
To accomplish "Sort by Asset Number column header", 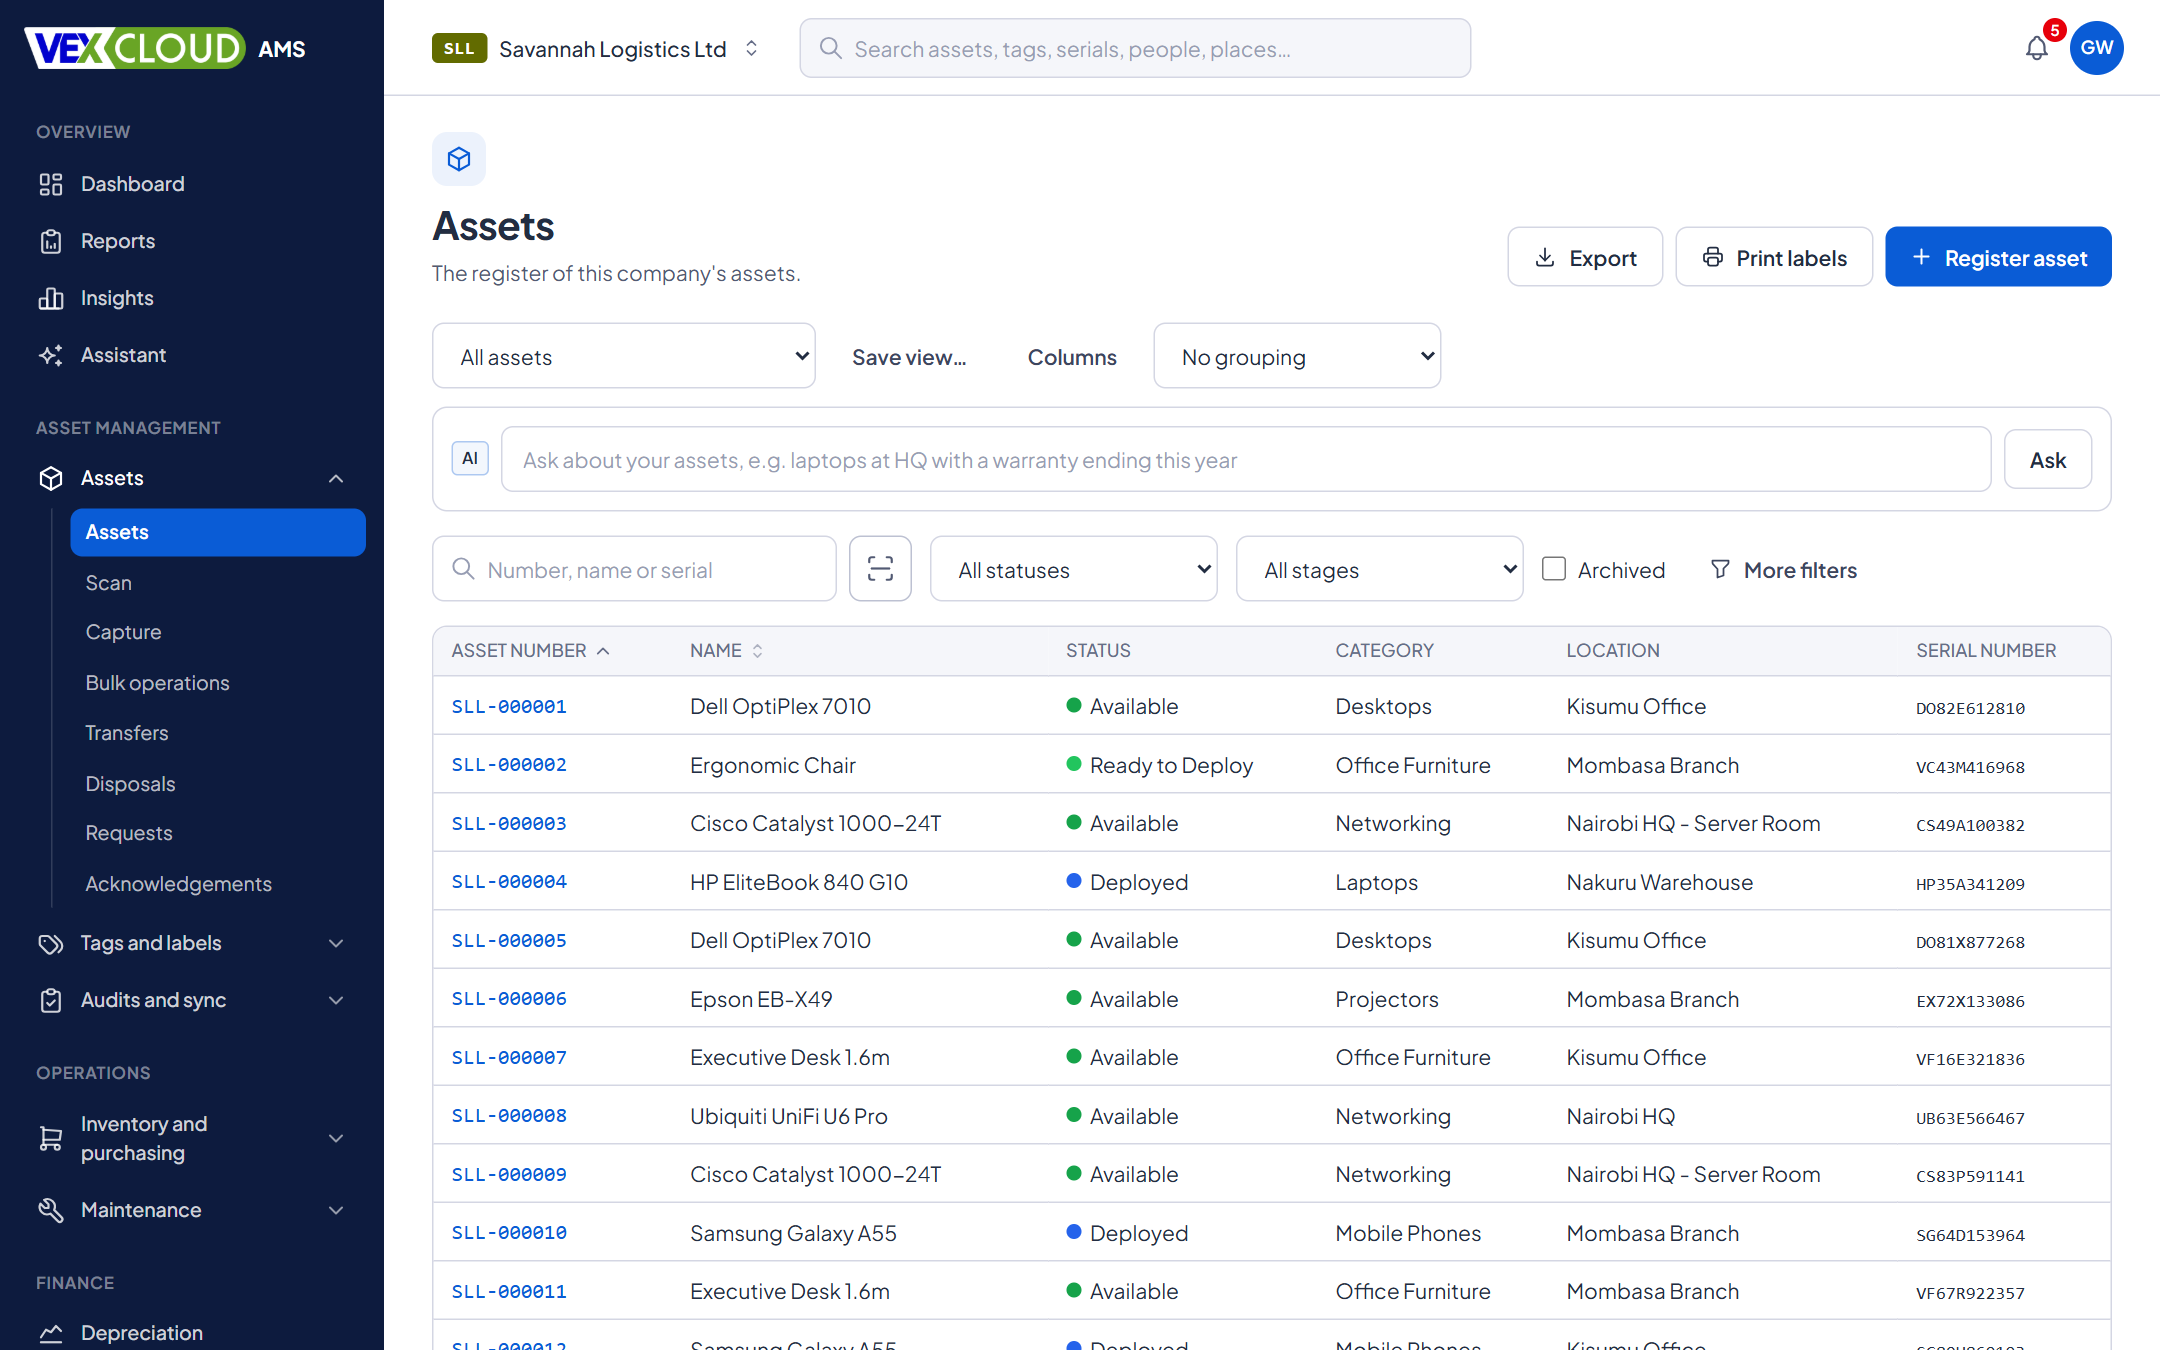I will [x=530, y=650].
